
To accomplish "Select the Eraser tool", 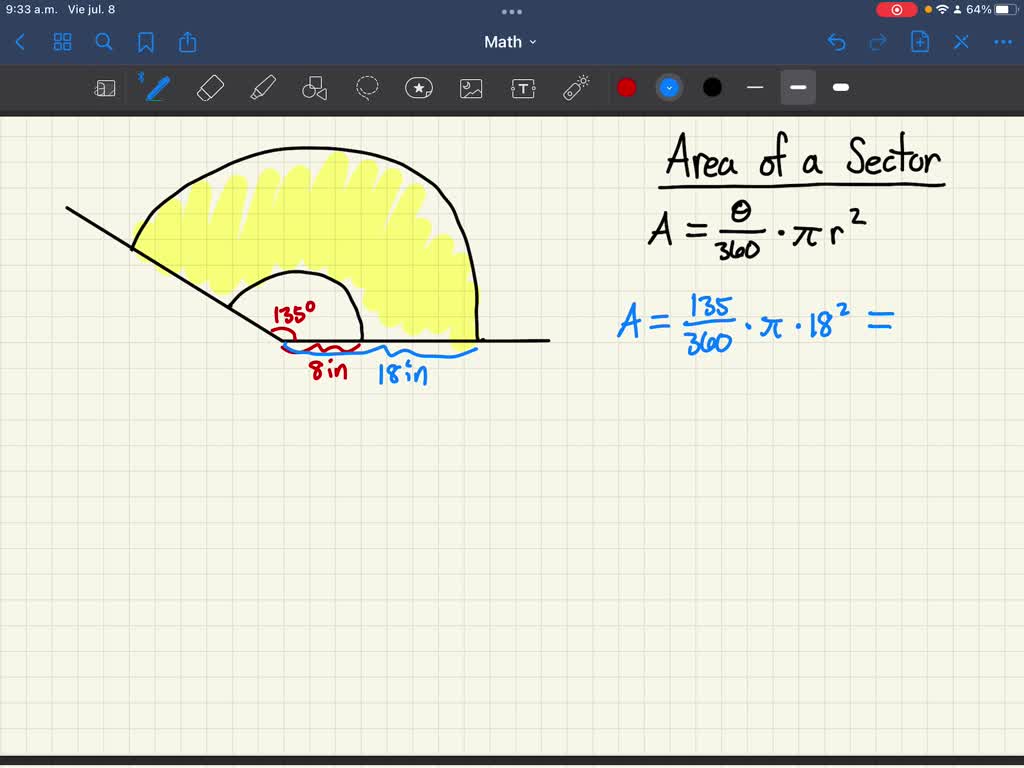I will (x=211, y=88).
